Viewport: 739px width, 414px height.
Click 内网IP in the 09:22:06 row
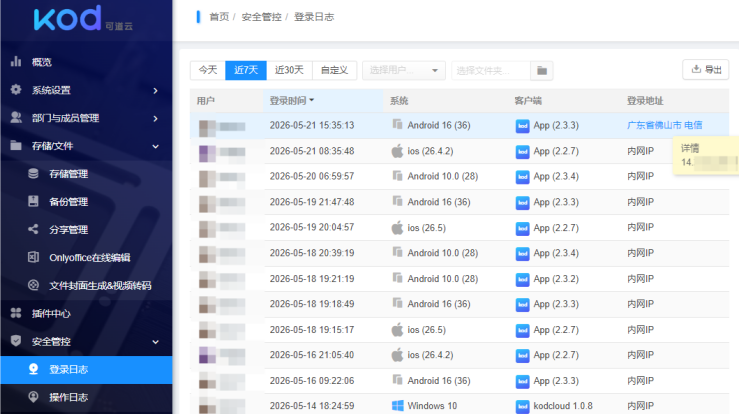tap(640, 381)
